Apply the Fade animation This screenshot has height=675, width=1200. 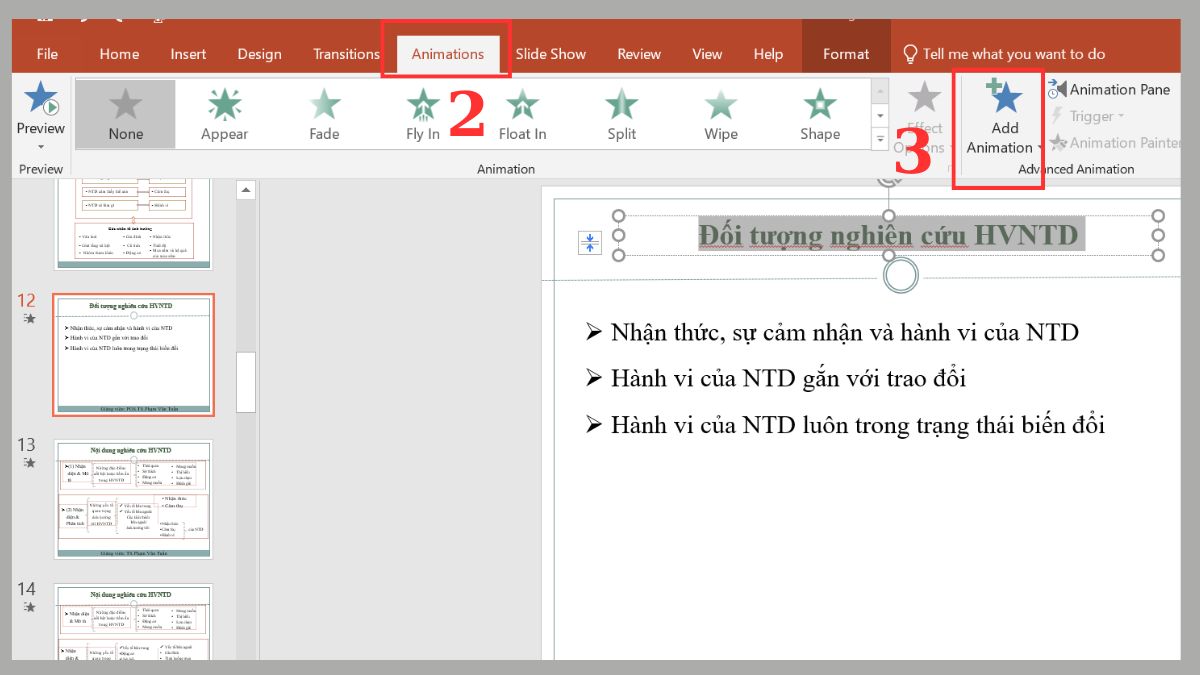click(322, 113)
